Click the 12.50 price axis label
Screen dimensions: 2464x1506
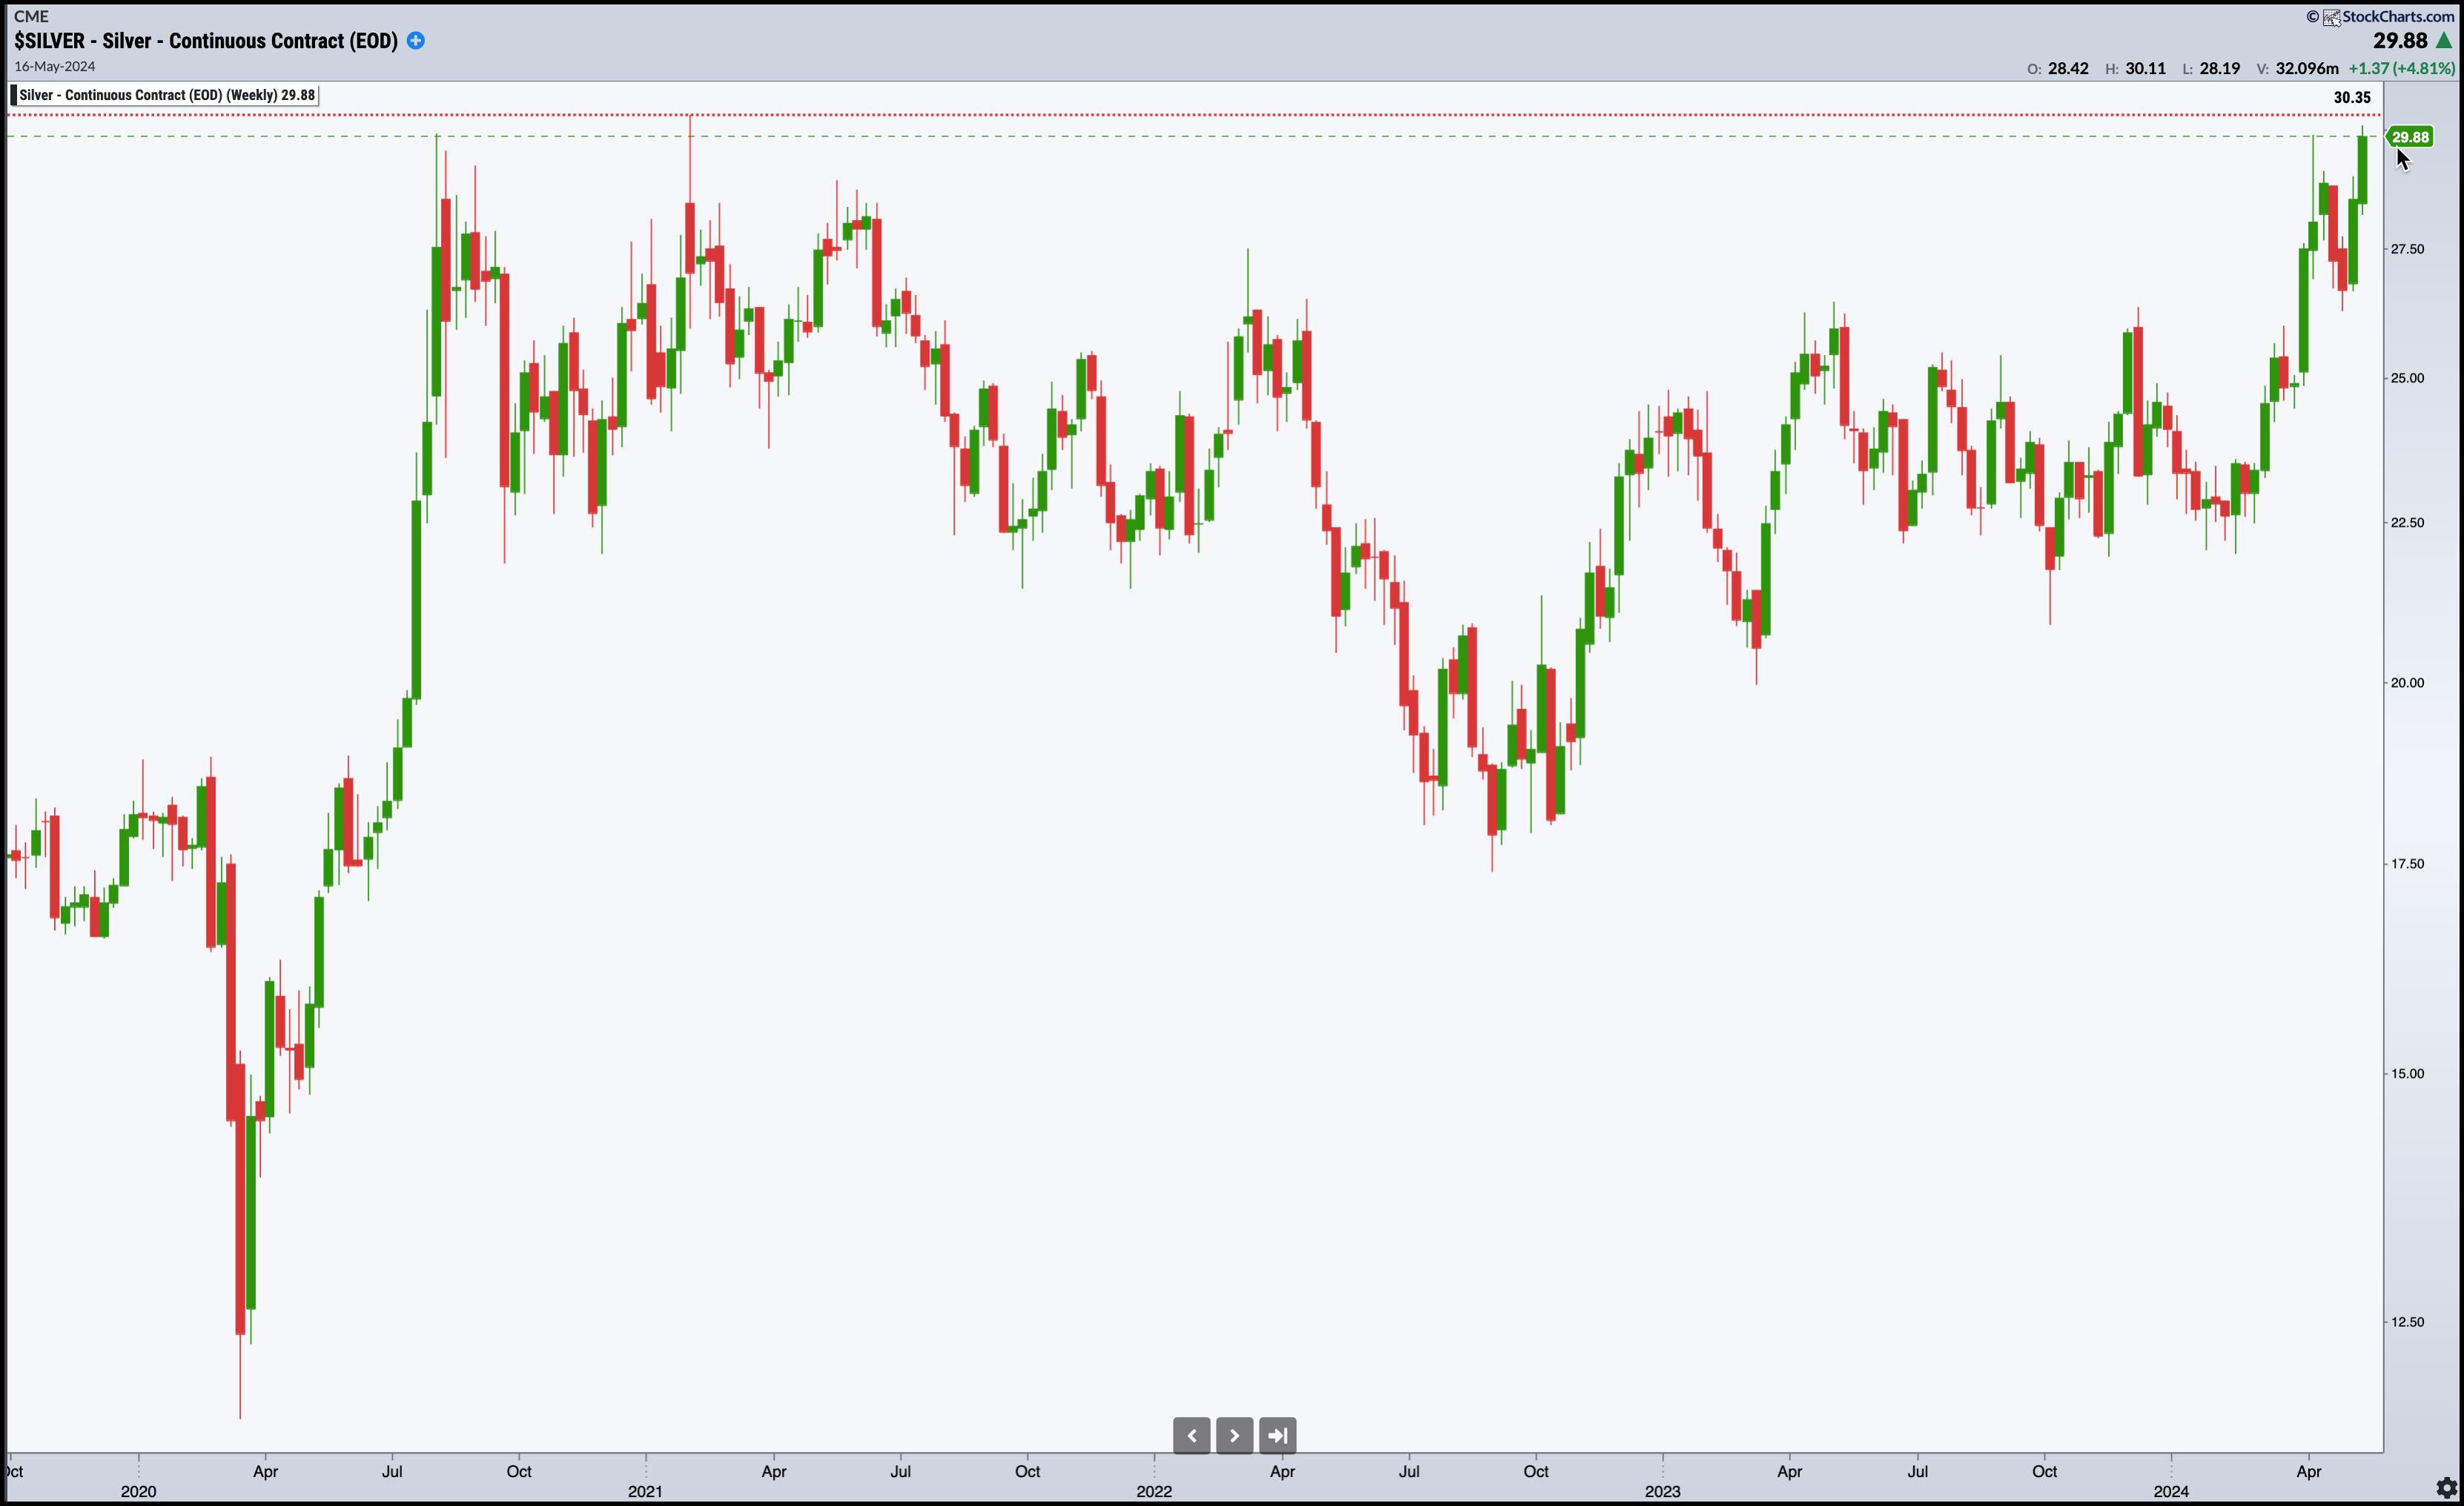(x=2407, y=1322)
